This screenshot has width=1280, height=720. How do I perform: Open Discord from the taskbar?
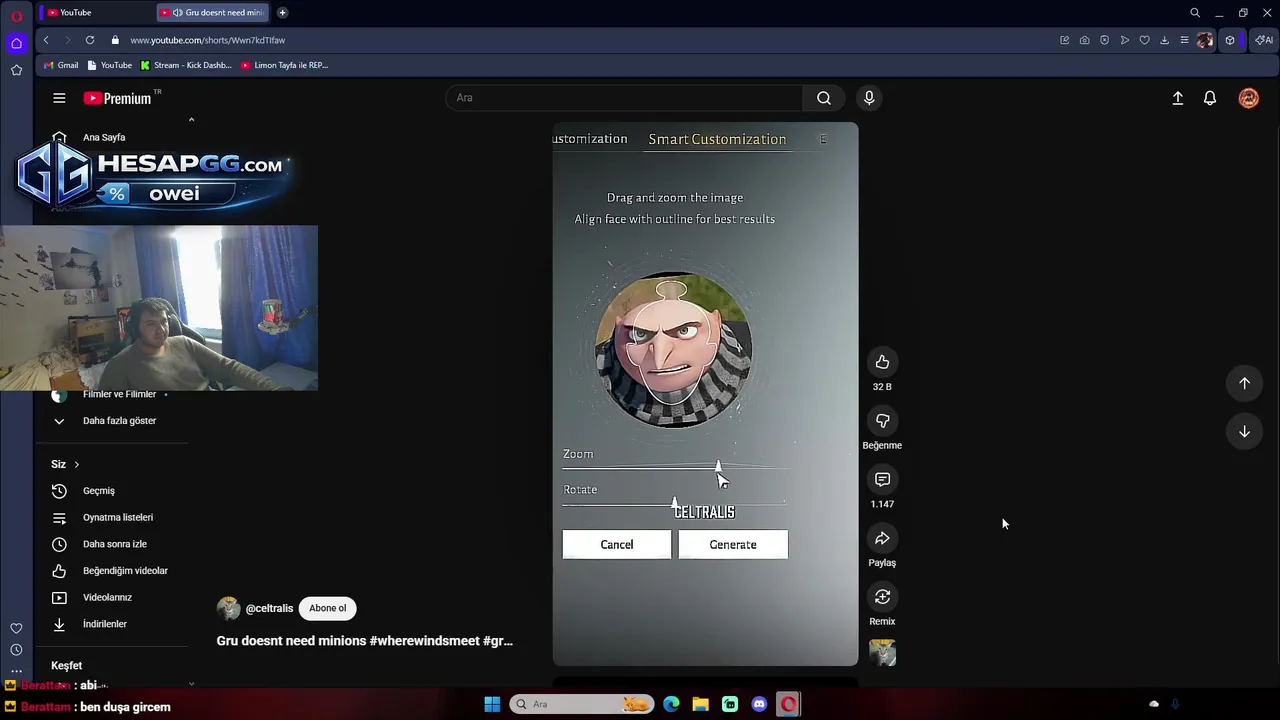coord(759,704)
